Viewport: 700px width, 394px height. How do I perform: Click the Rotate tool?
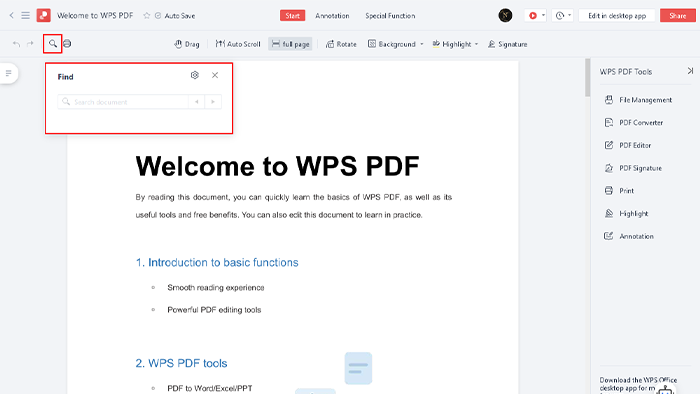[x=341, y=44]
